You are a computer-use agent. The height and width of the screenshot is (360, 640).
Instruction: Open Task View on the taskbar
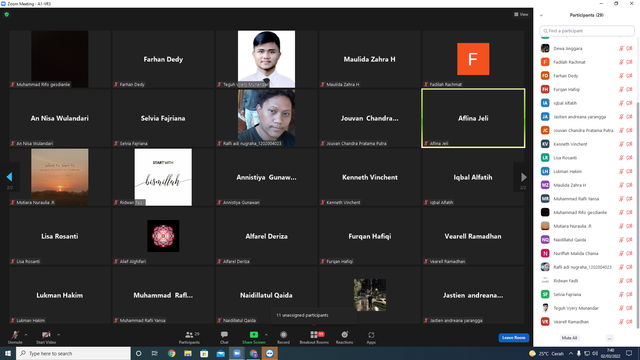[x=155, y=353]
